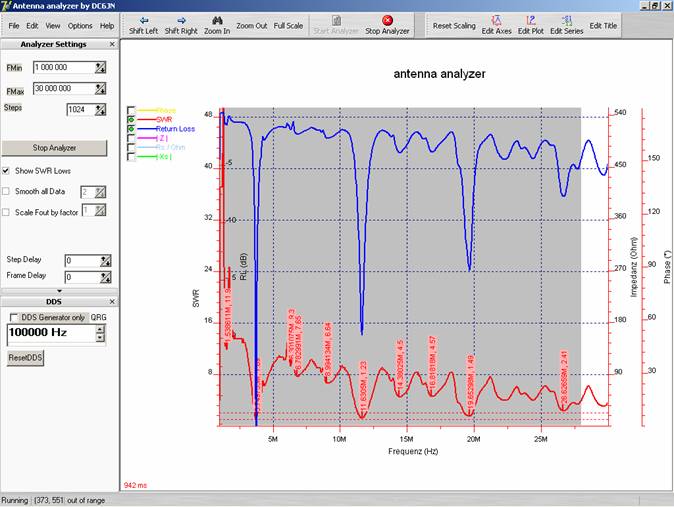Open the Edit Plot tool
Viewport: 674px width, 507px height.
click(531, 19)
